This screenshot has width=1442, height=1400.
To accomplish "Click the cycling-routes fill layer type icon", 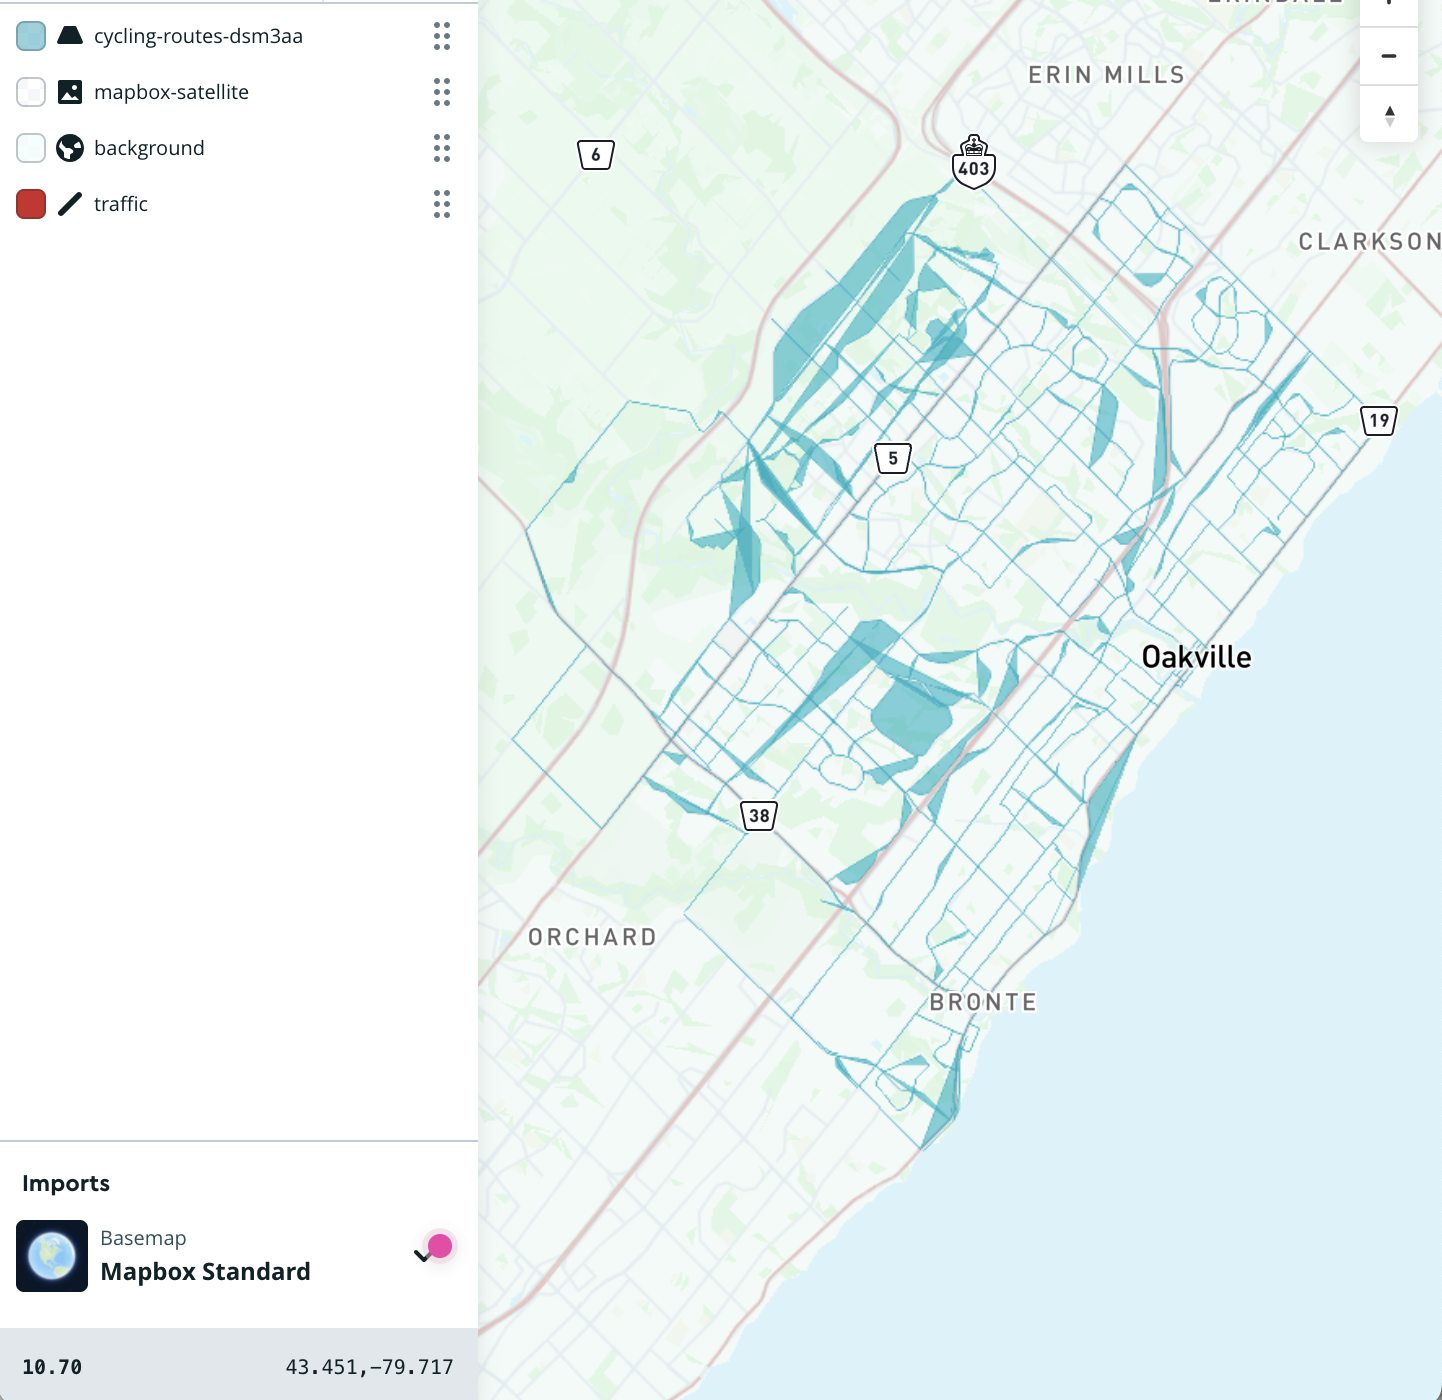I will [70, 36].
